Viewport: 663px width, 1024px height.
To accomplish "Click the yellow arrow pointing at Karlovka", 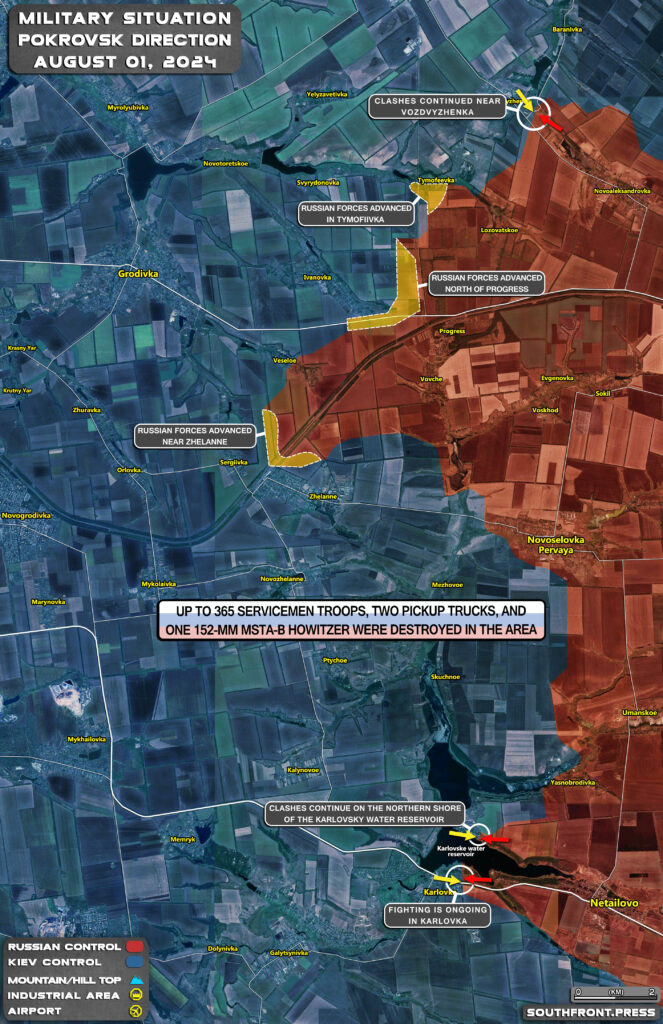I will (444, 878).
